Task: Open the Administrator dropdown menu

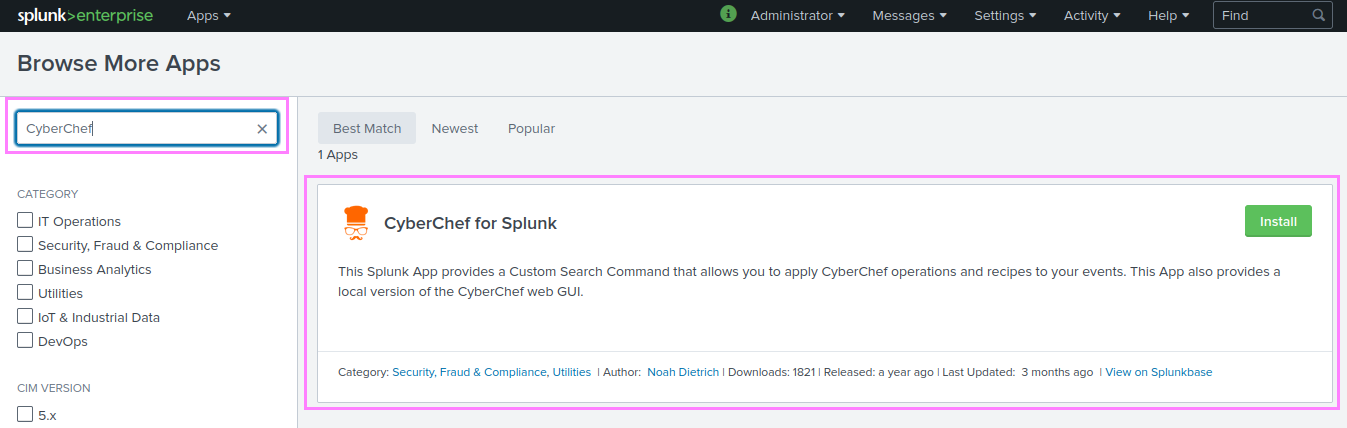Action: 798,16
